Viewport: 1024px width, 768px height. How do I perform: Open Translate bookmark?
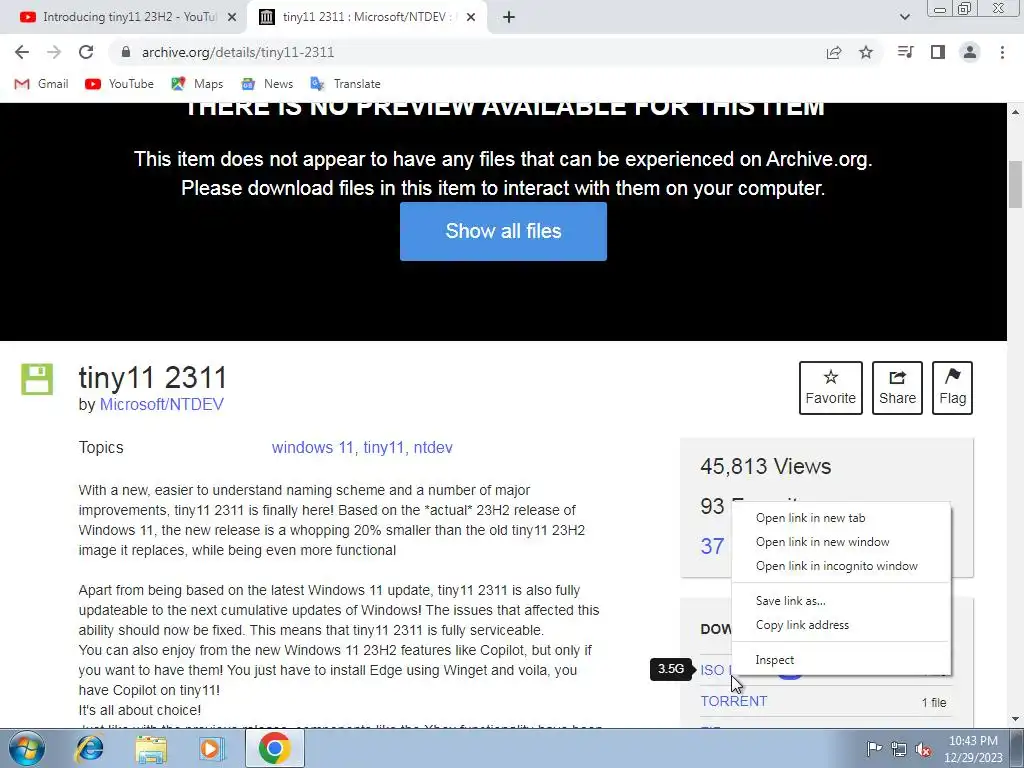[345, 84]
